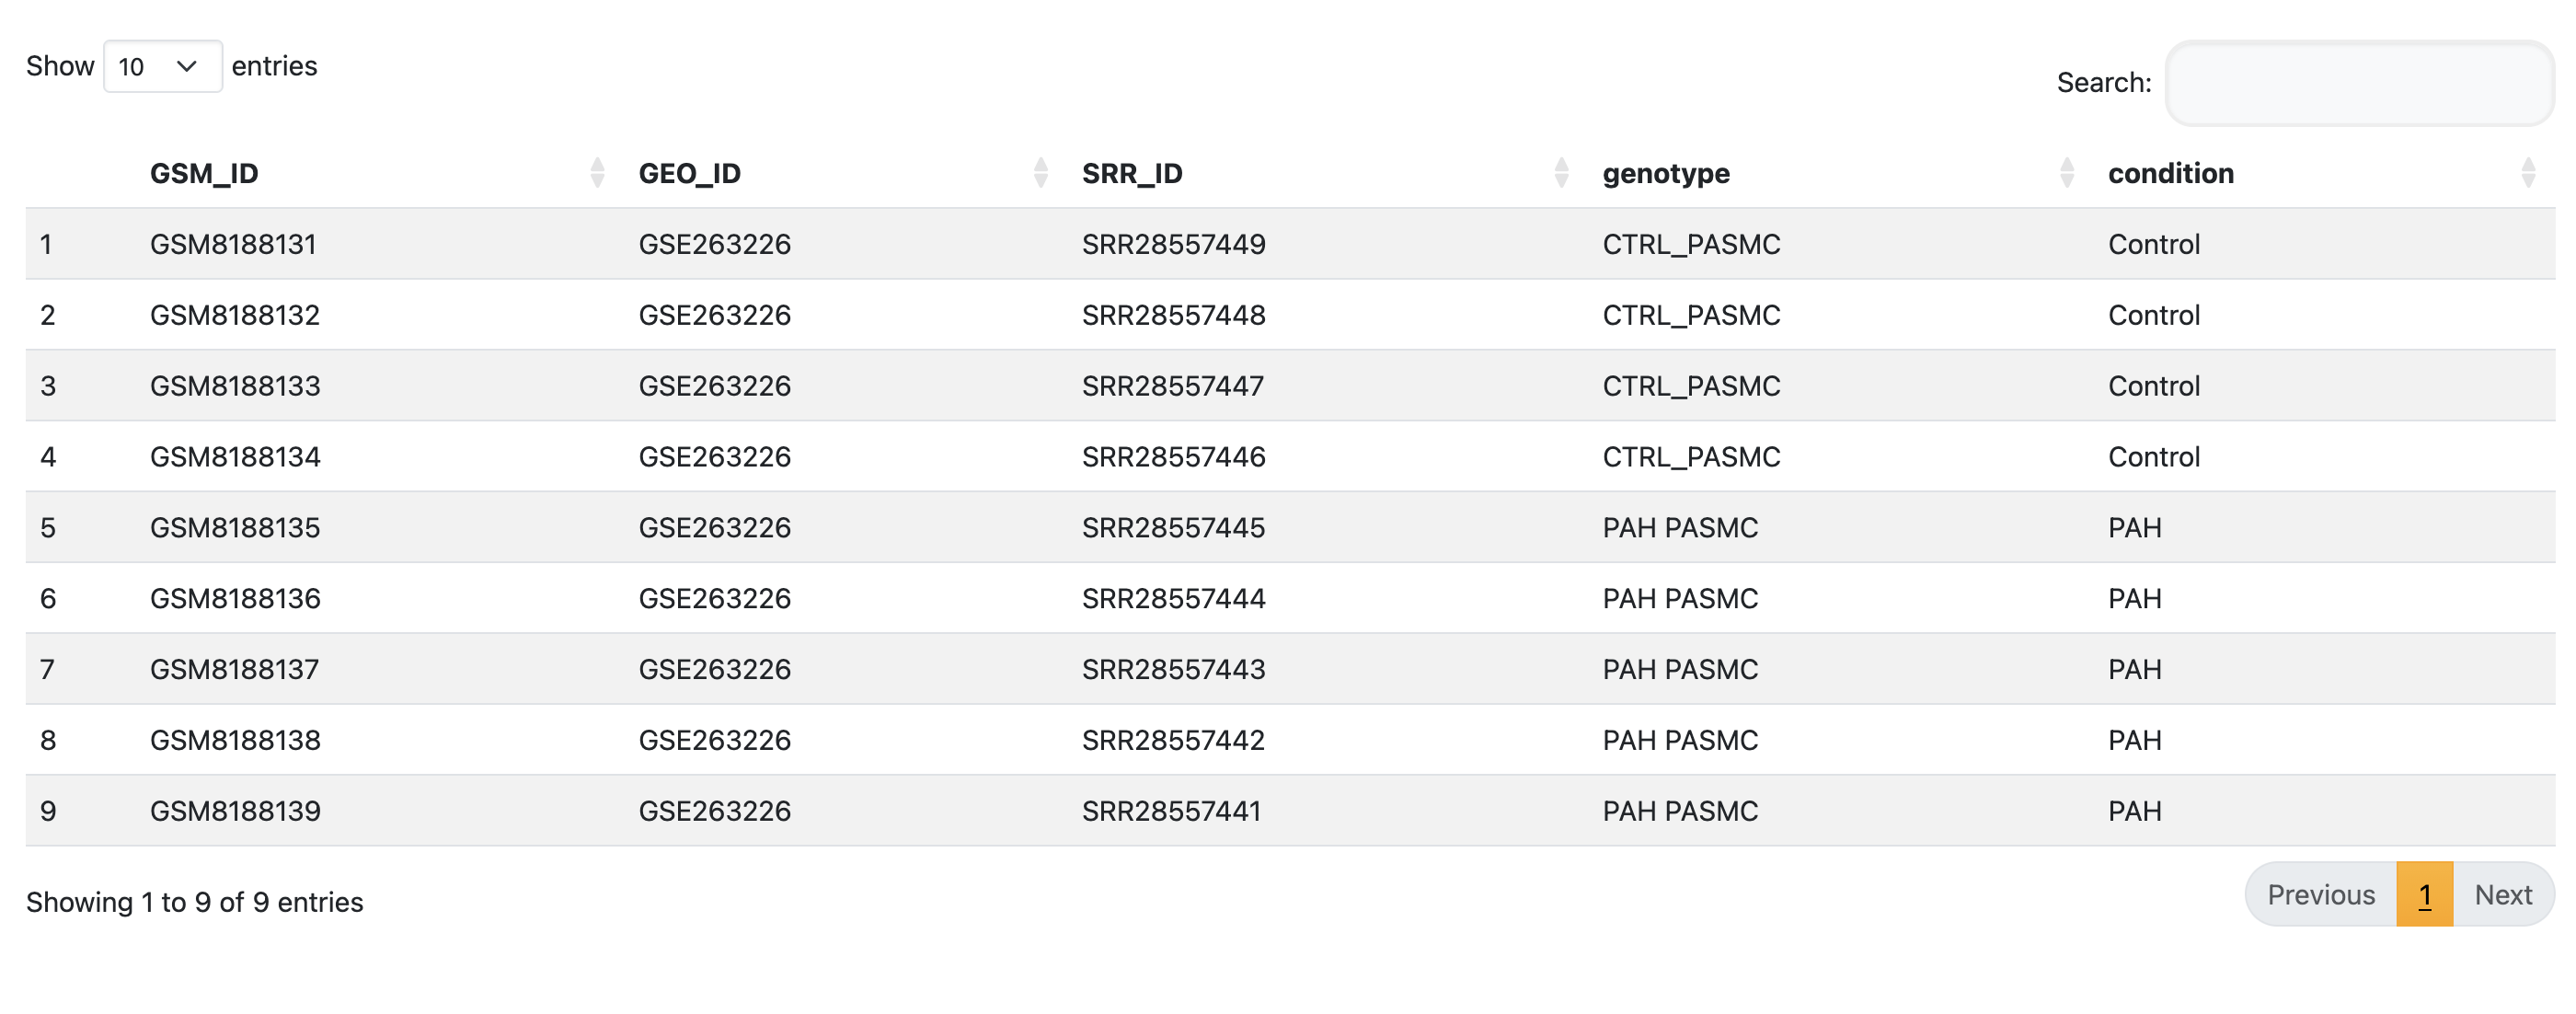Click GSE263226 in row 9
This screenshot has height=1014, width=2576.
coord(714,810)
